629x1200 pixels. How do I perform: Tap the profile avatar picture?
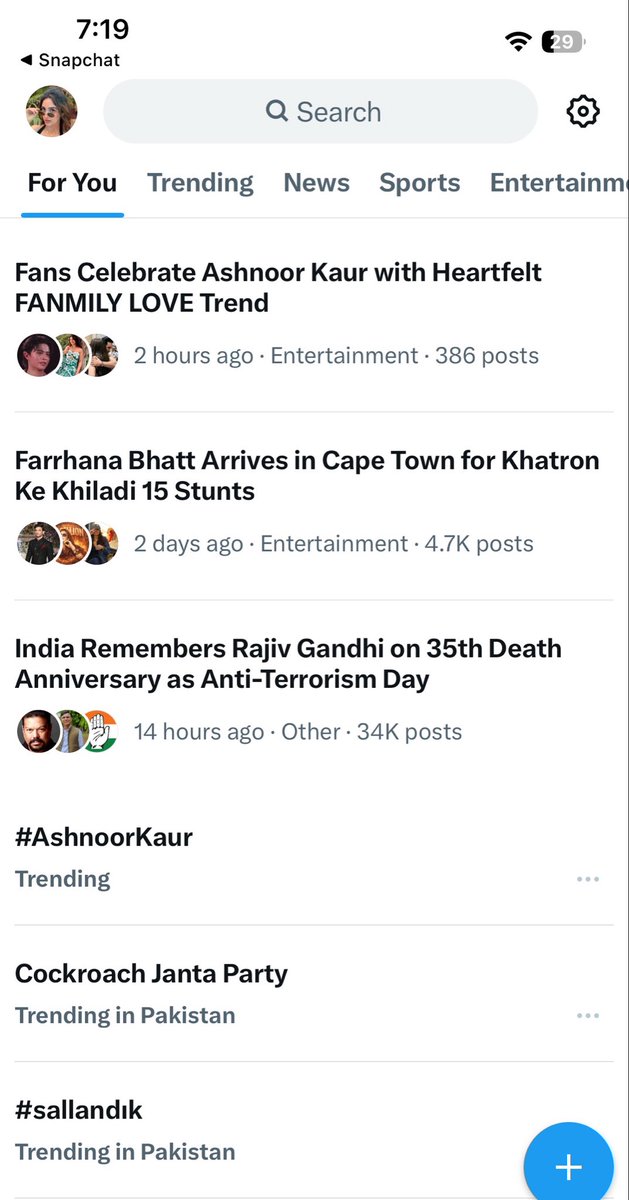[51, 111]
